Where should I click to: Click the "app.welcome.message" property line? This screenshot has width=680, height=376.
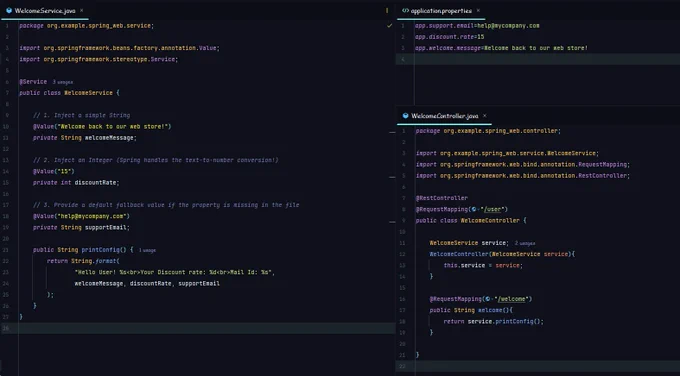501,48
